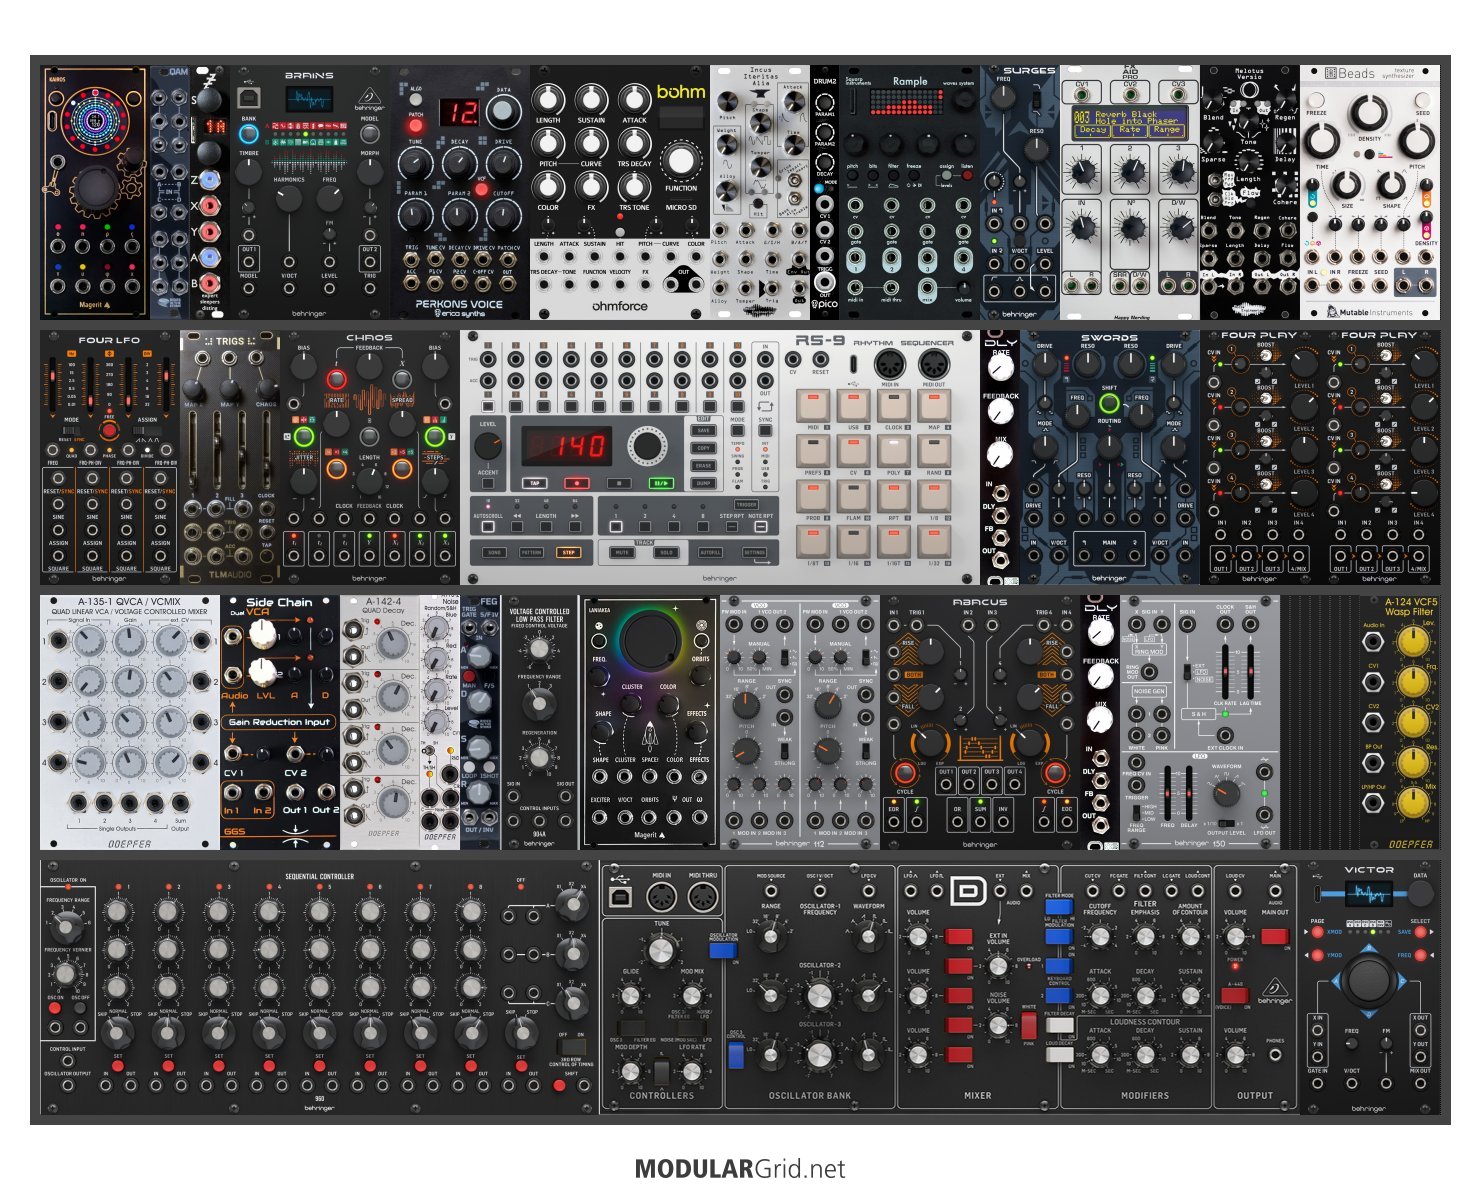
Task: Toggle the red MAIN OUT switch
Action: click(x=1274, y=936)
